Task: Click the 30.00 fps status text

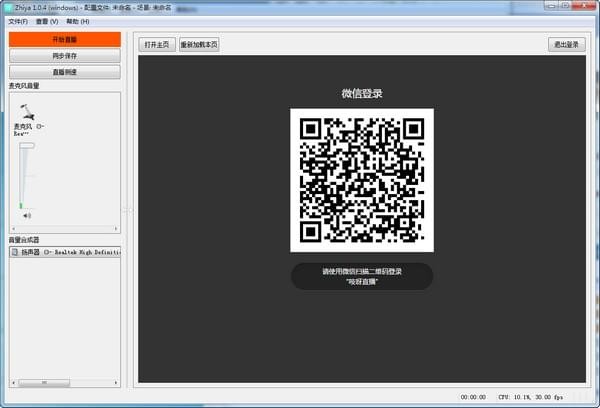Action: tap(549, 397)
